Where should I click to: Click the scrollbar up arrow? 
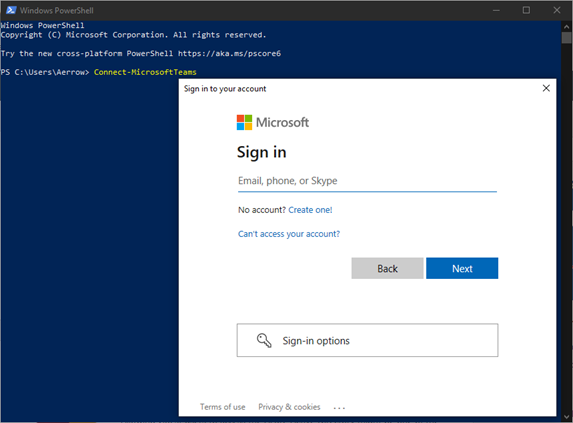click(x=566, y=26)
